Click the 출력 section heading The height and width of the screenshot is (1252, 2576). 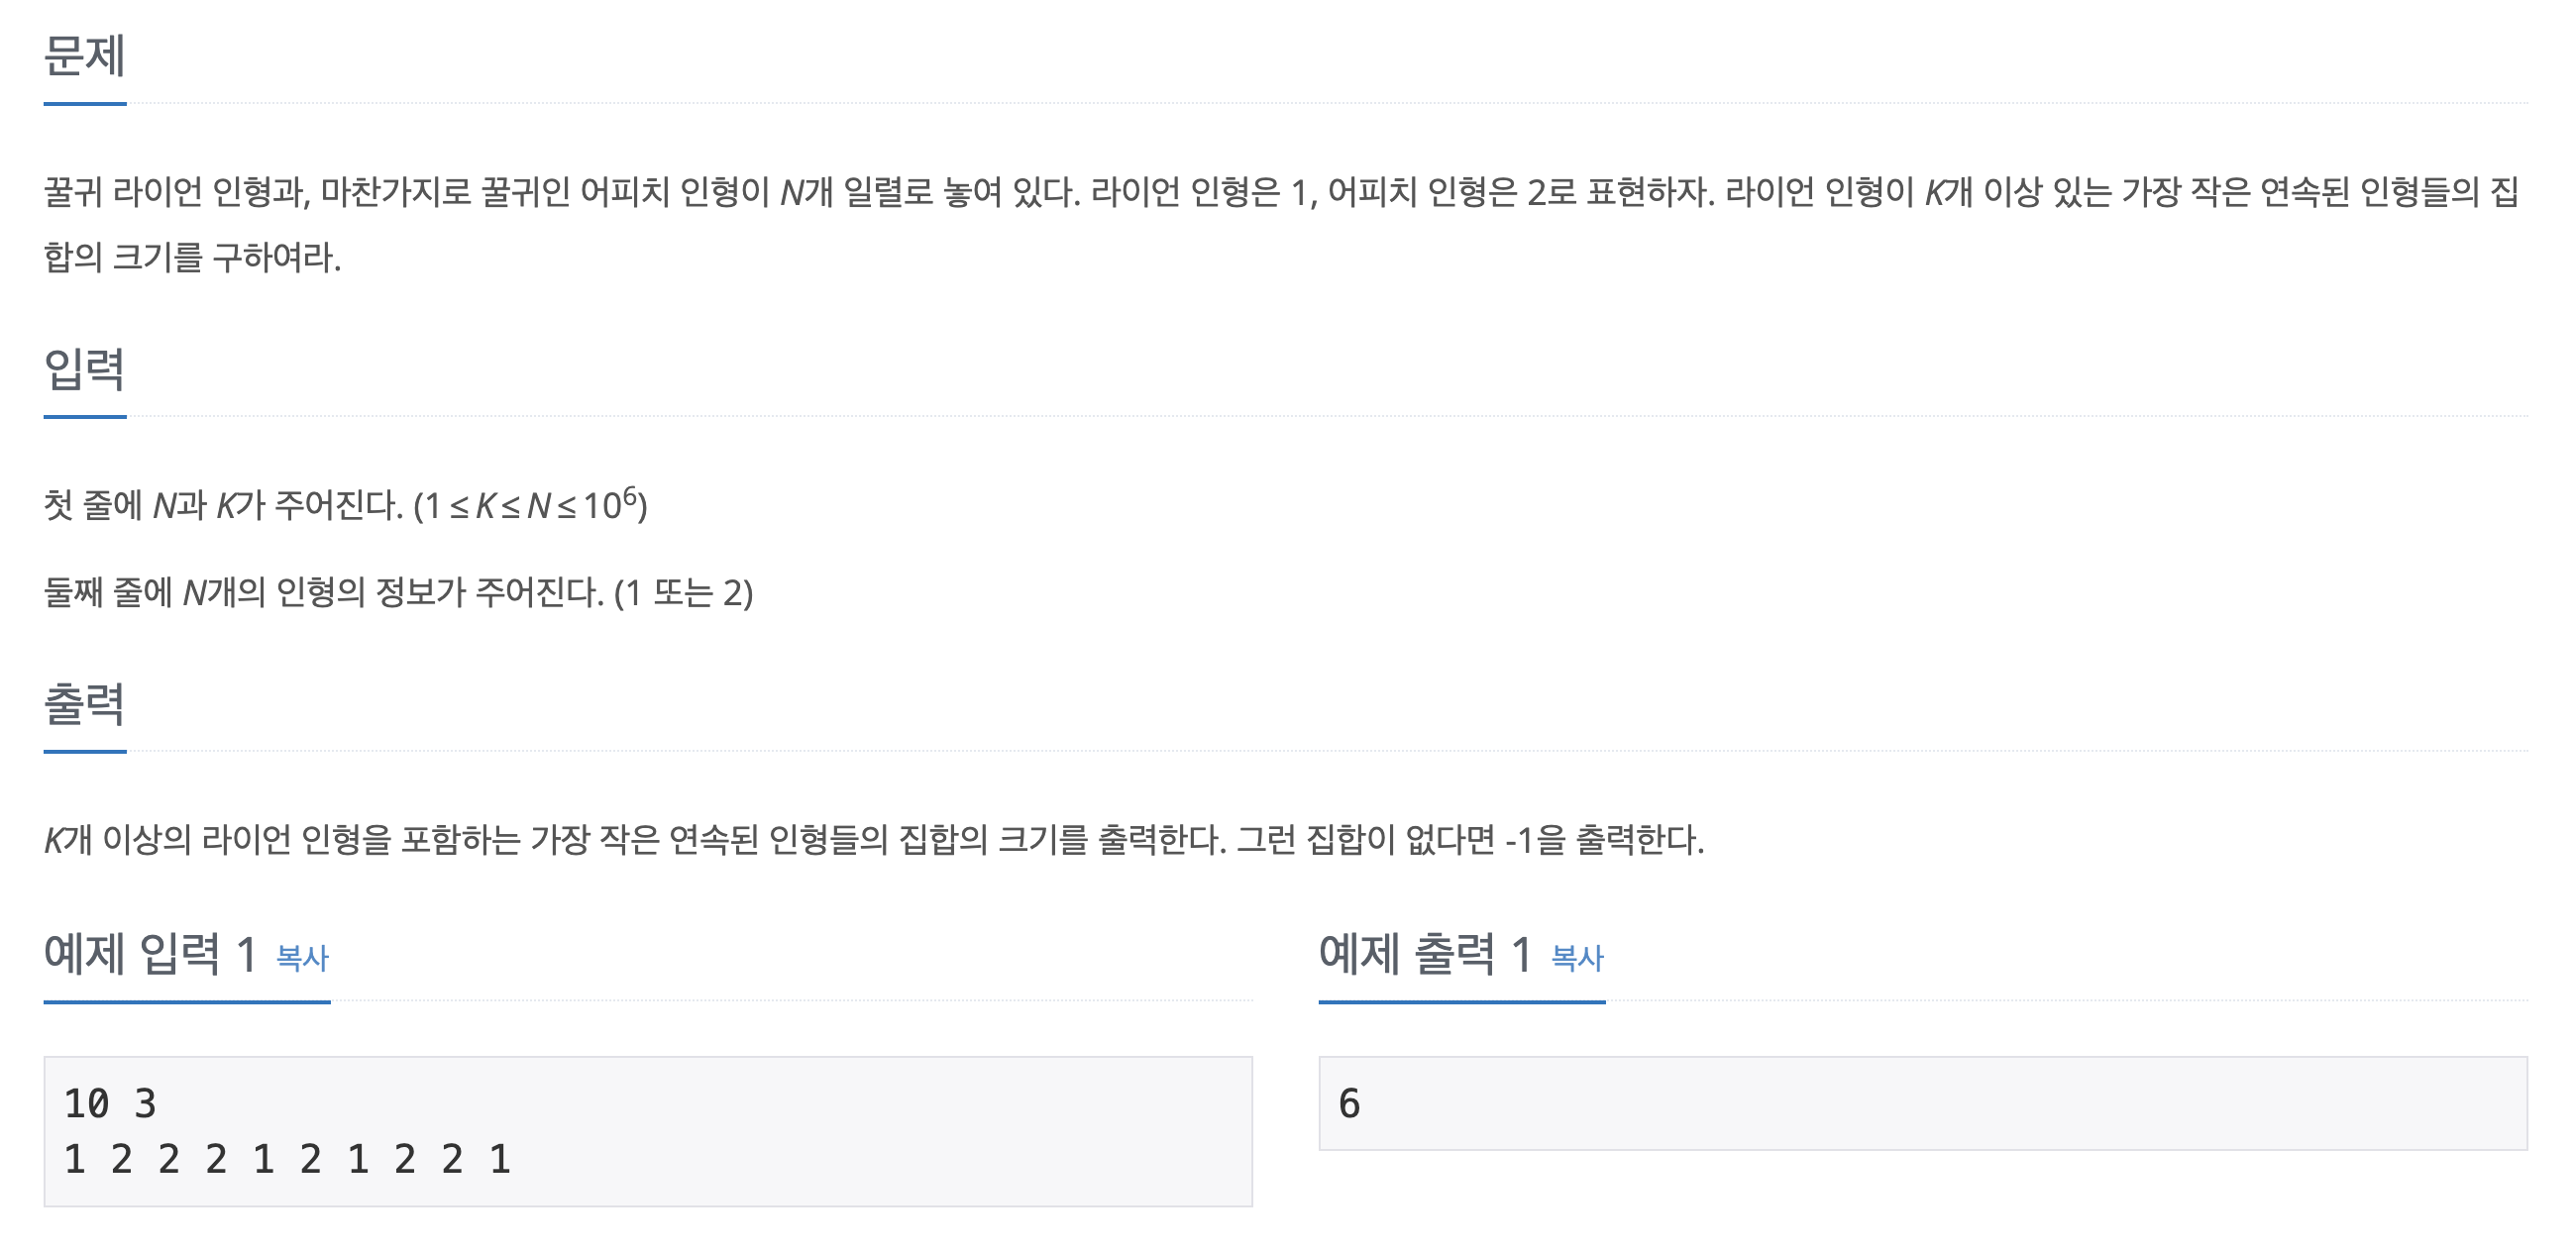85,704
